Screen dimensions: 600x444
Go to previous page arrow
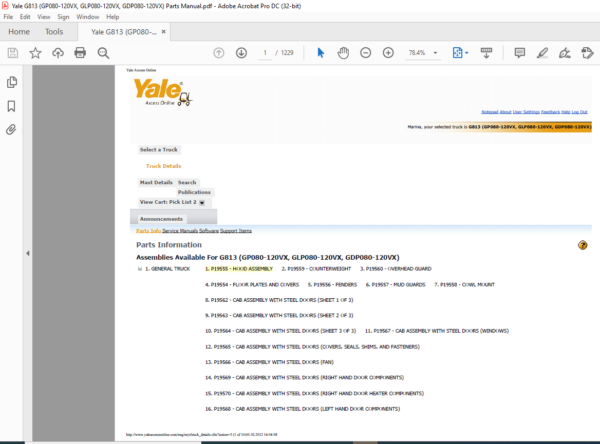218,53
